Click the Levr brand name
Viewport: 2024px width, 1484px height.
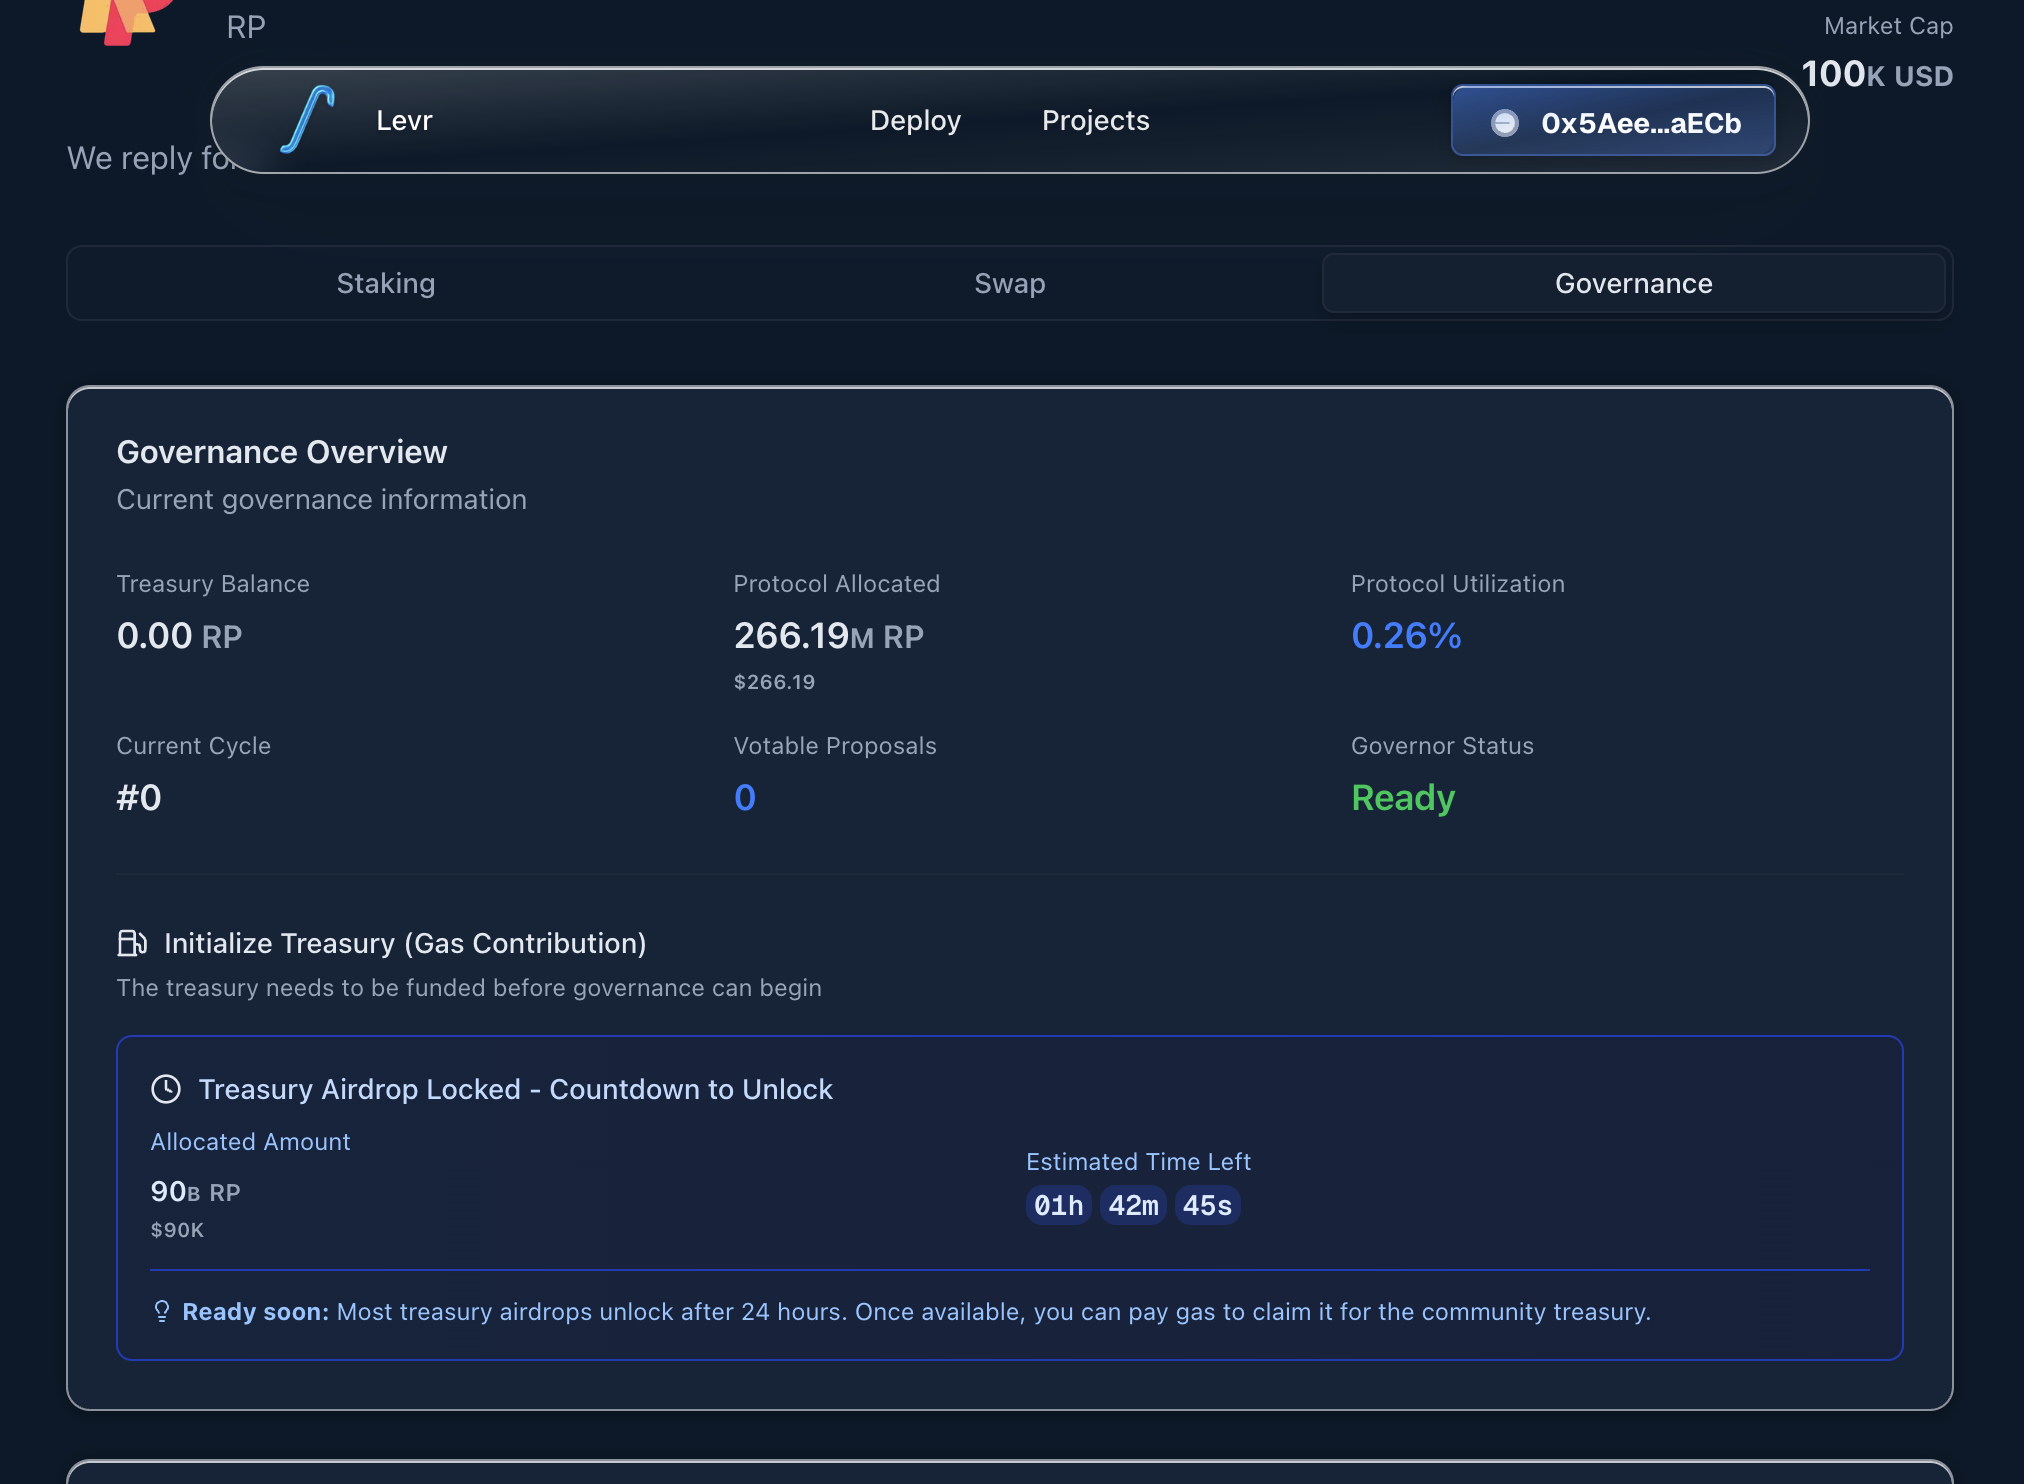click(x=404, y=120)
